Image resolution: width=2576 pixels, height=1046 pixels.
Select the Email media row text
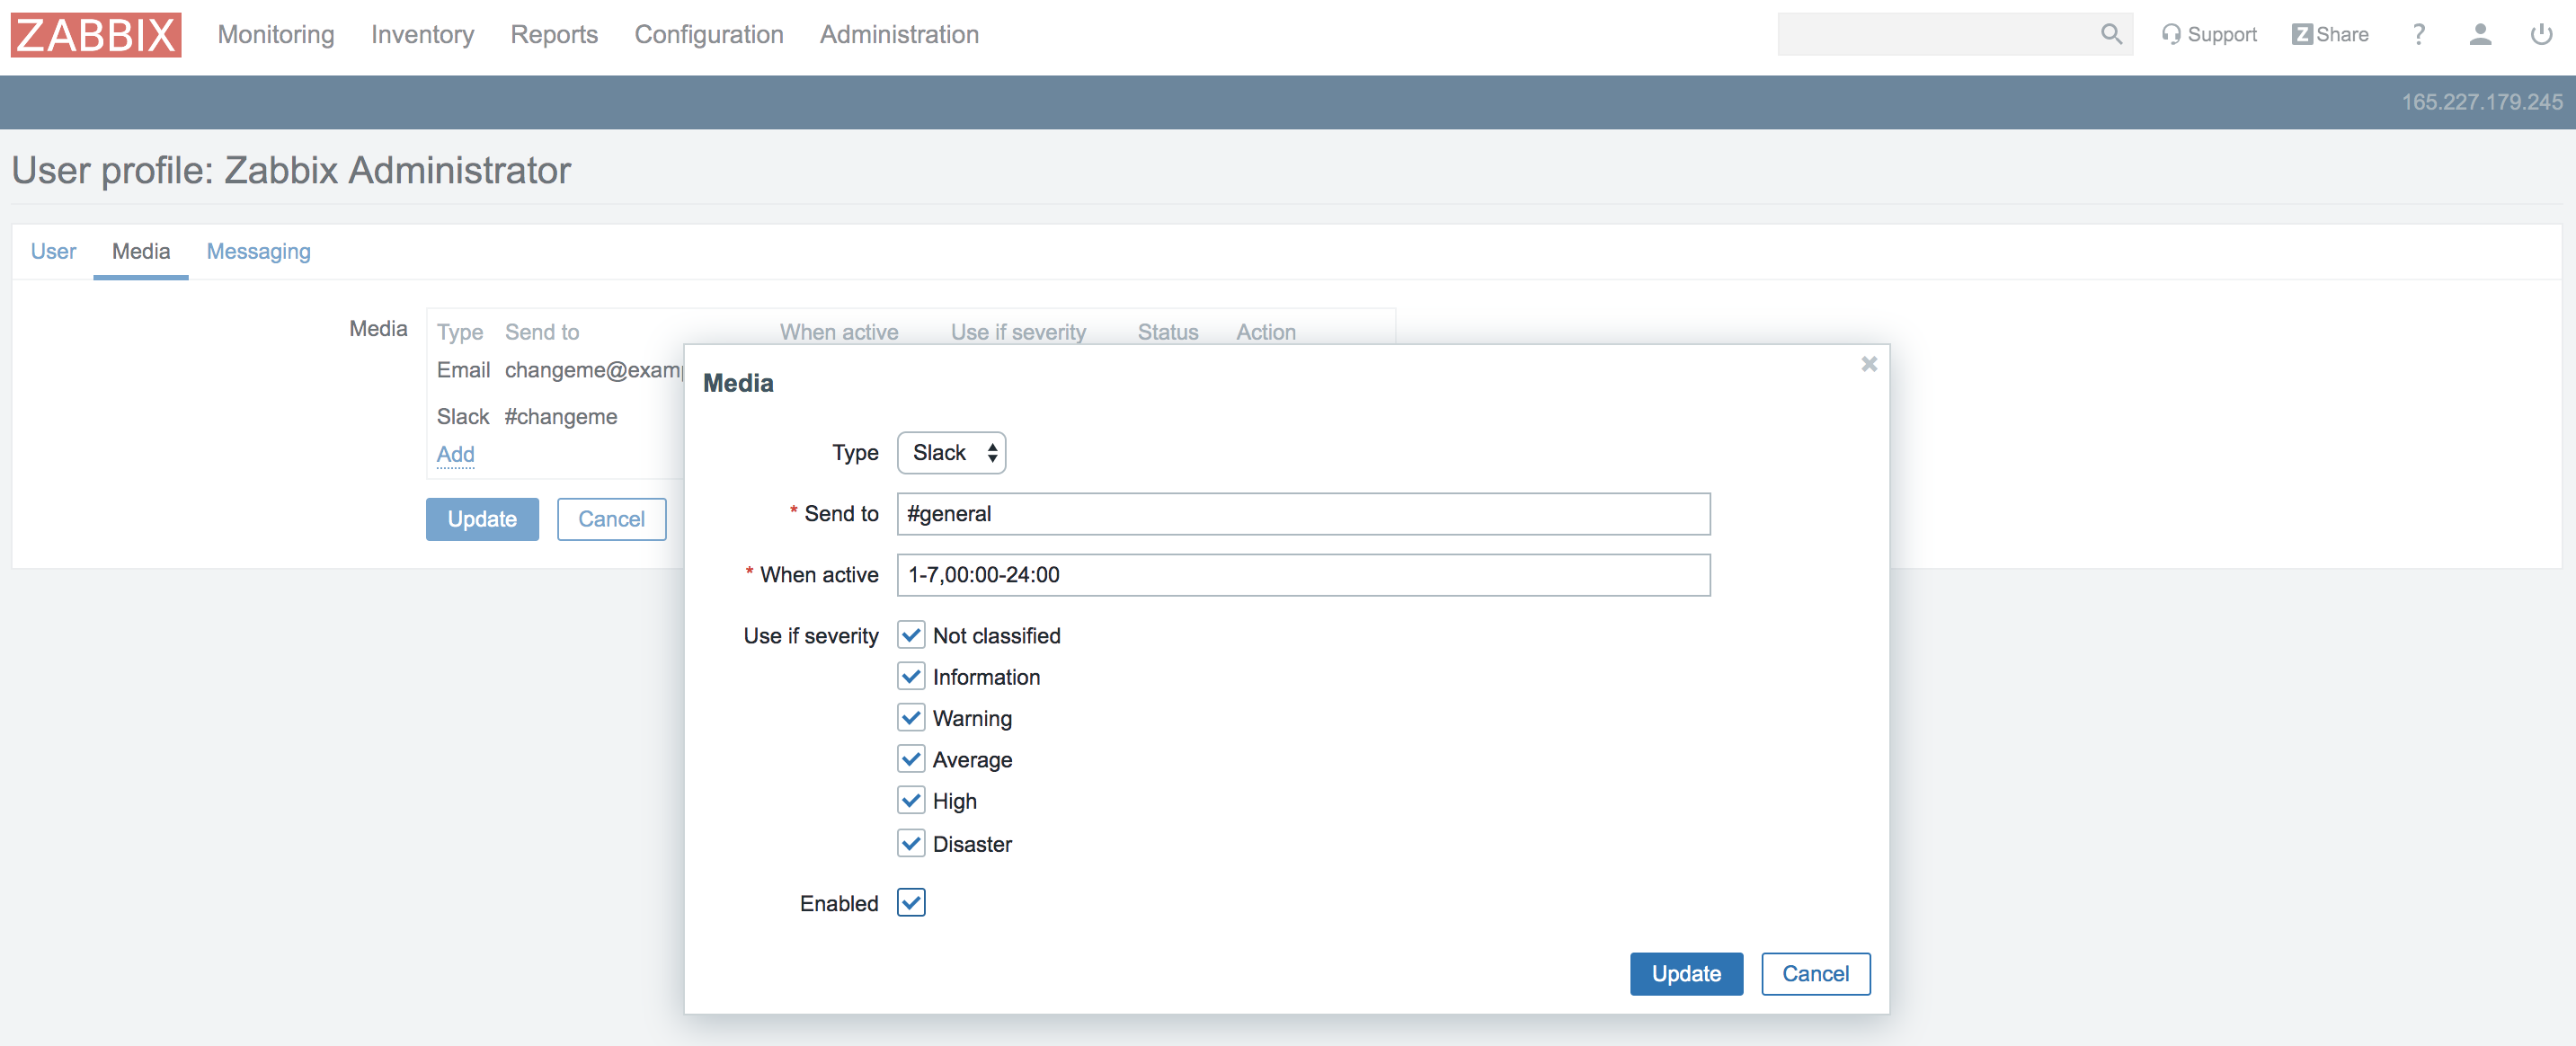coord(560,370)
